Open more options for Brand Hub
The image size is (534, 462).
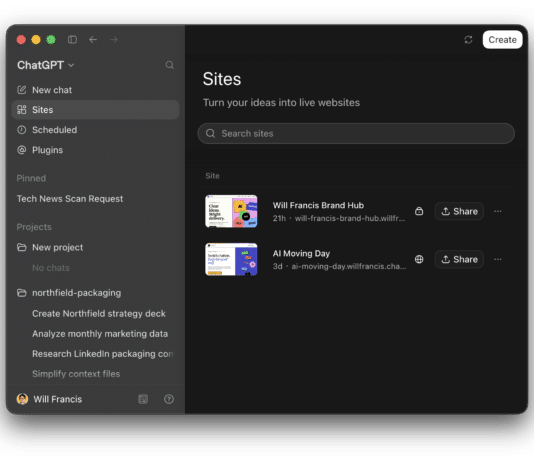(498, 211)
